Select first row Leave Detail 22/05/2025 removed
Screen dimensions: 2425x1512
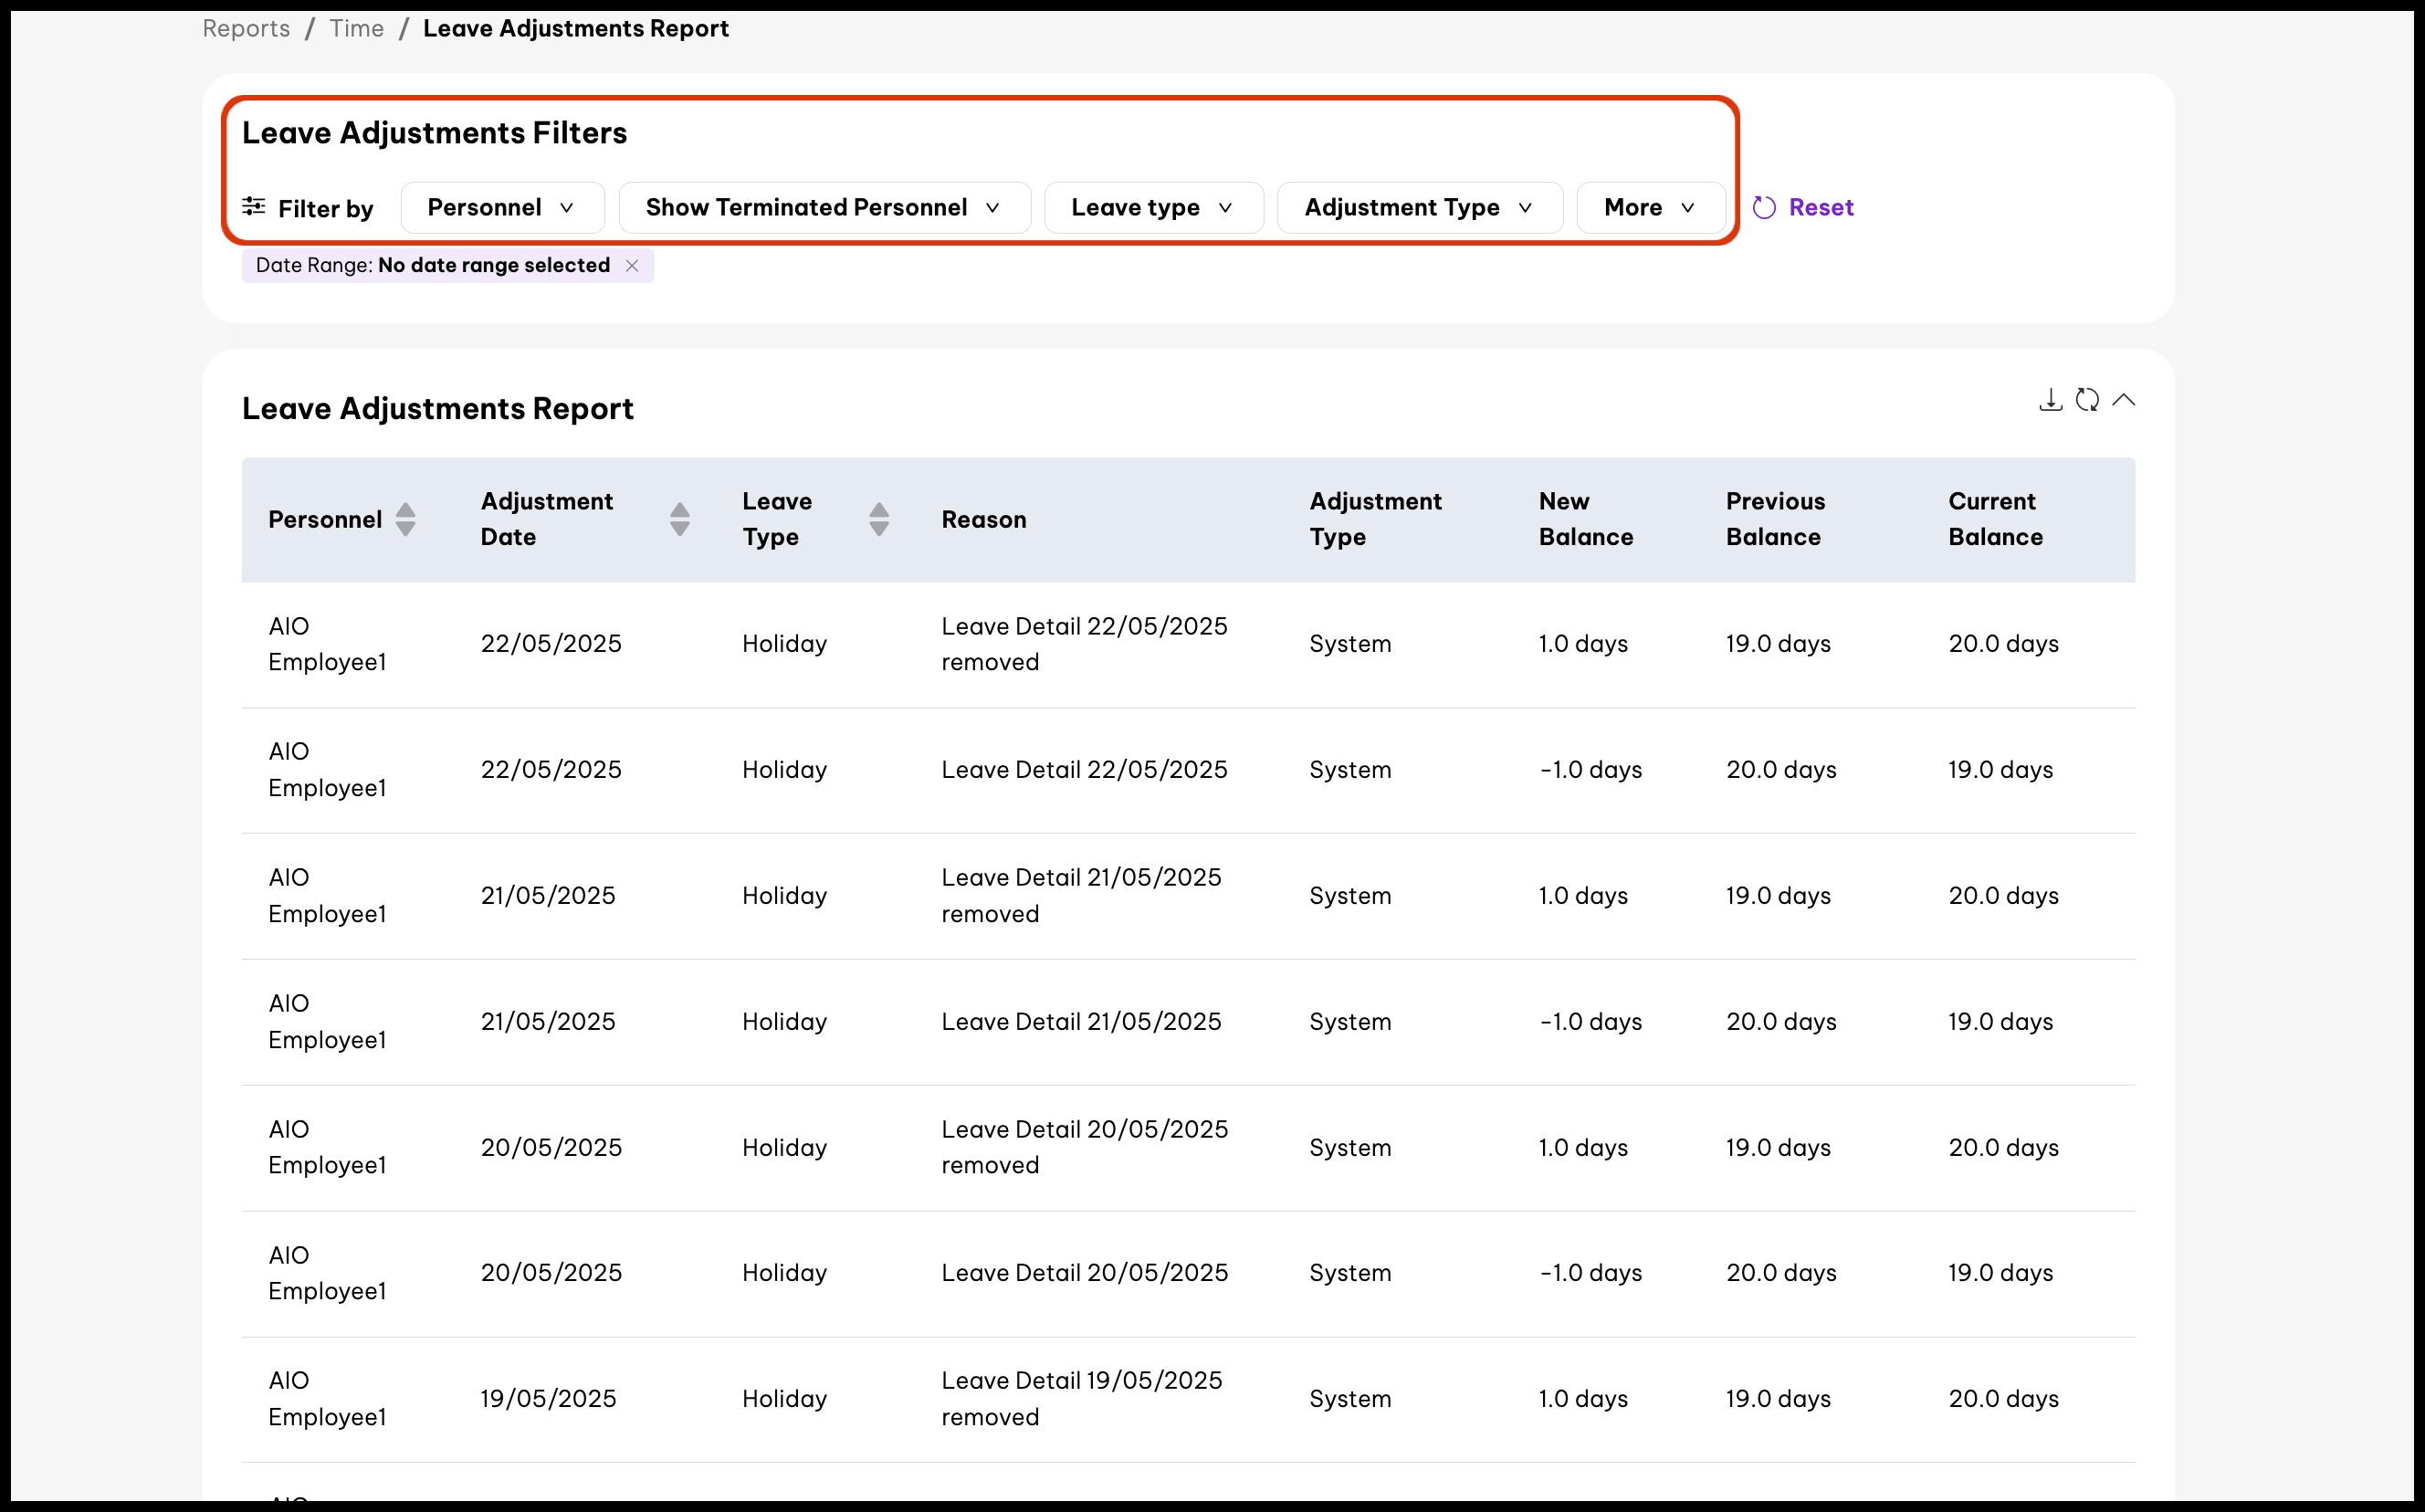click(1083, 643)
